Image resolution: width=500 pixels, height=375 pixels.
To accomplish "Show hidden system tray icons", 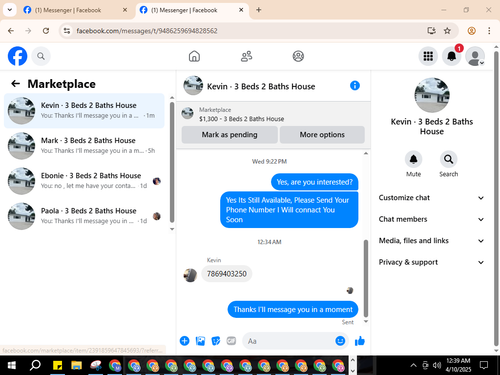I will (x=413, y=365).
